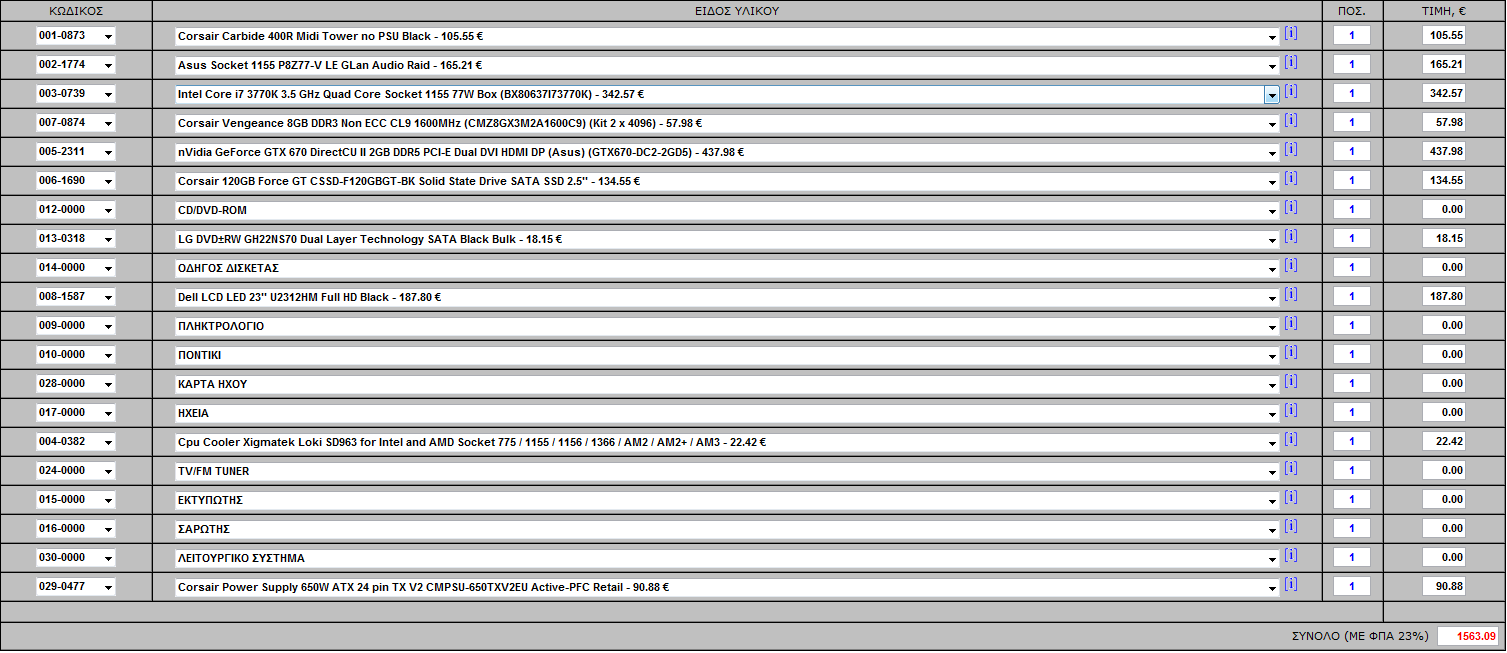
Task: Open info link for Dell LCD U2312HM
Action: (1291, 295)
